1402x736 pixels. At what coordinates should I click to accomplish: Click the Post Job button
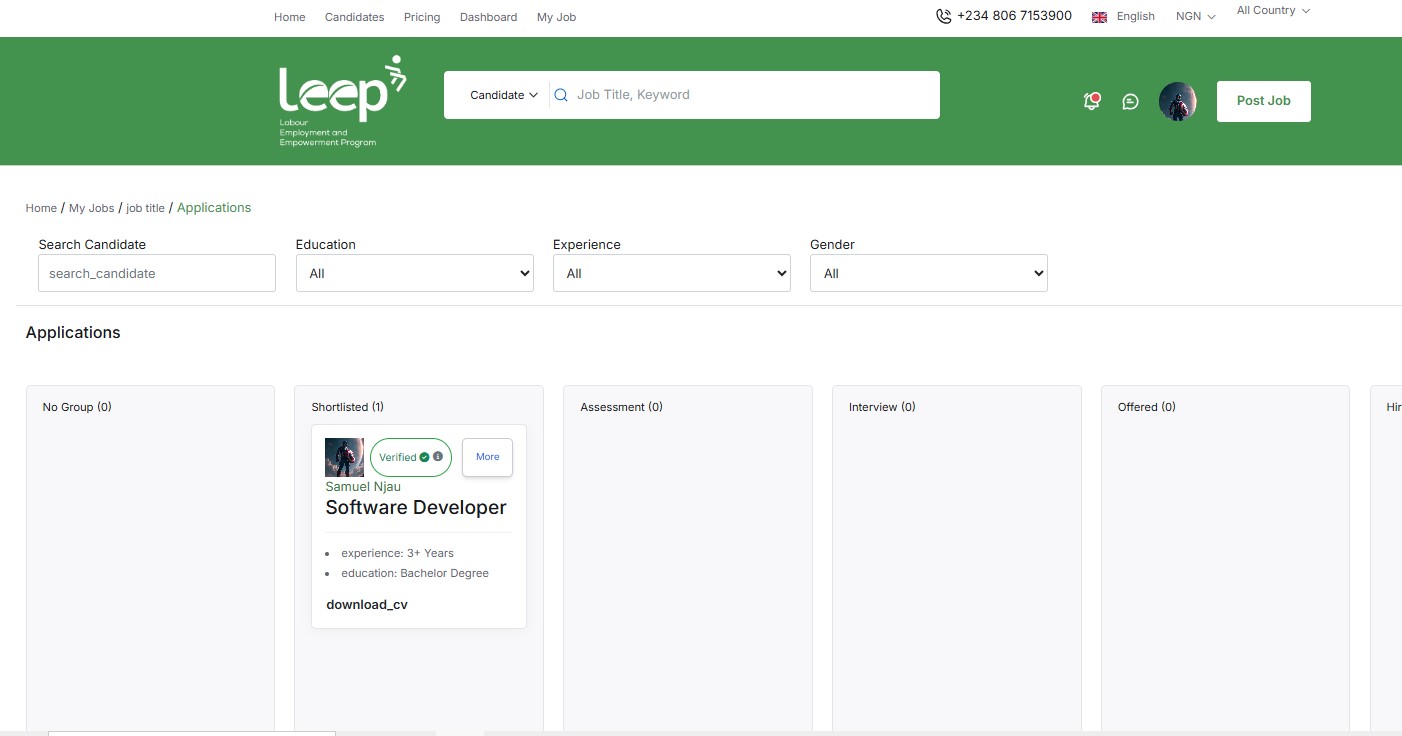pyautogui.click(x=1263, y=101)
